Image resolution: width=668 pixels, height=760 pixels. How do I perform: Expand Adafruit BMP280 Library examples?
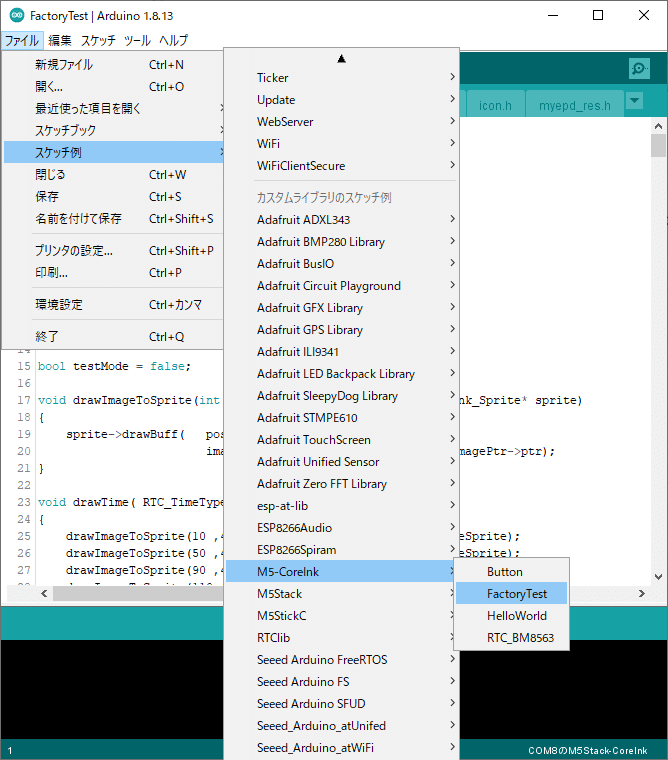pos(341,241)
